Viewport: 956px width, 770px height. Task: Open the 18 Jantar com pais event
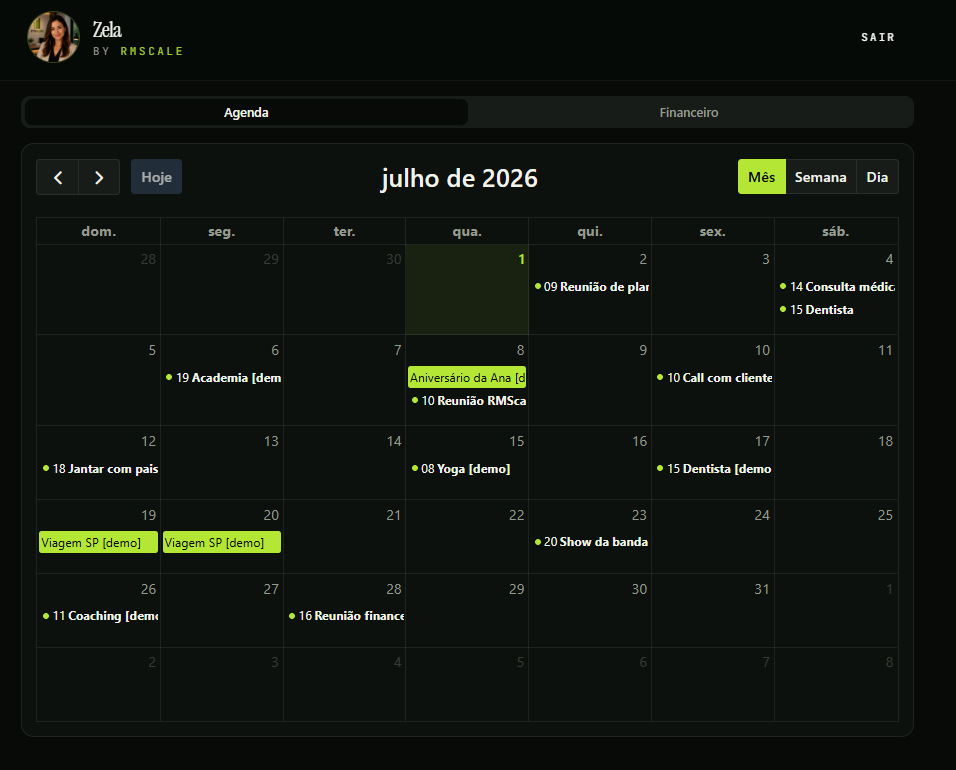point(99,469)
